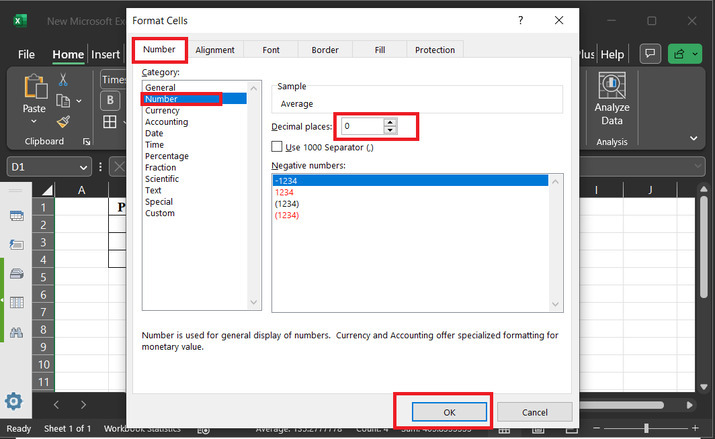This screenshot has width=715, height=439.
Task: Select the Text category
Action: [x=153, y=190]
